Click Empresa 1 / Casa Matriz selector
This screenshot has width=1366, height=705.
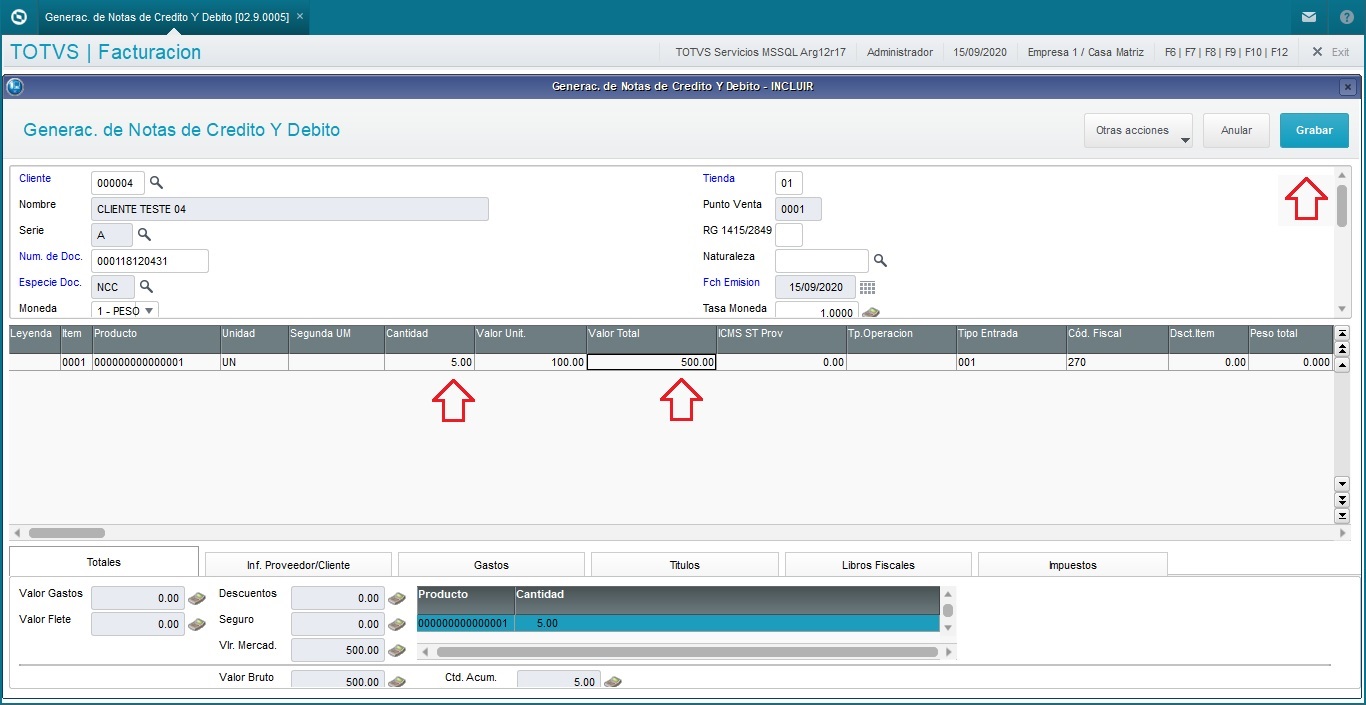coord(1084,52)
